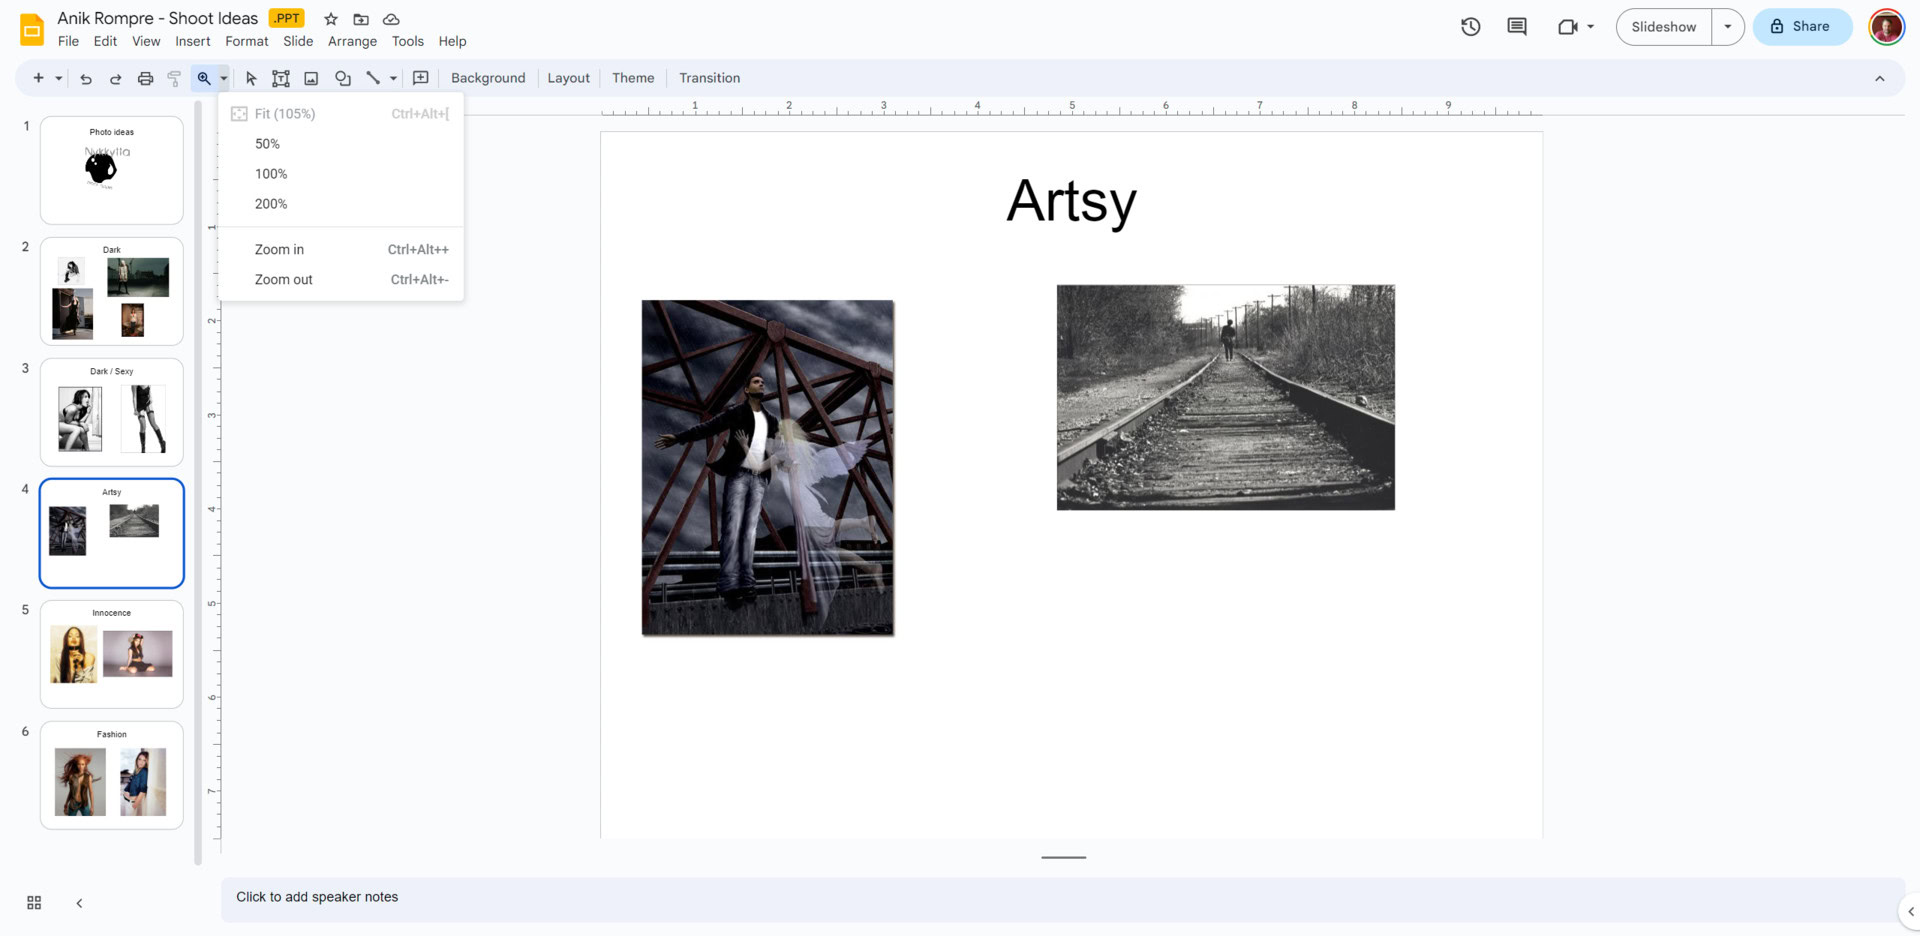Open version history clock icon
The width and height of the screenshot is (1920, 936).
coord(1470,27)
